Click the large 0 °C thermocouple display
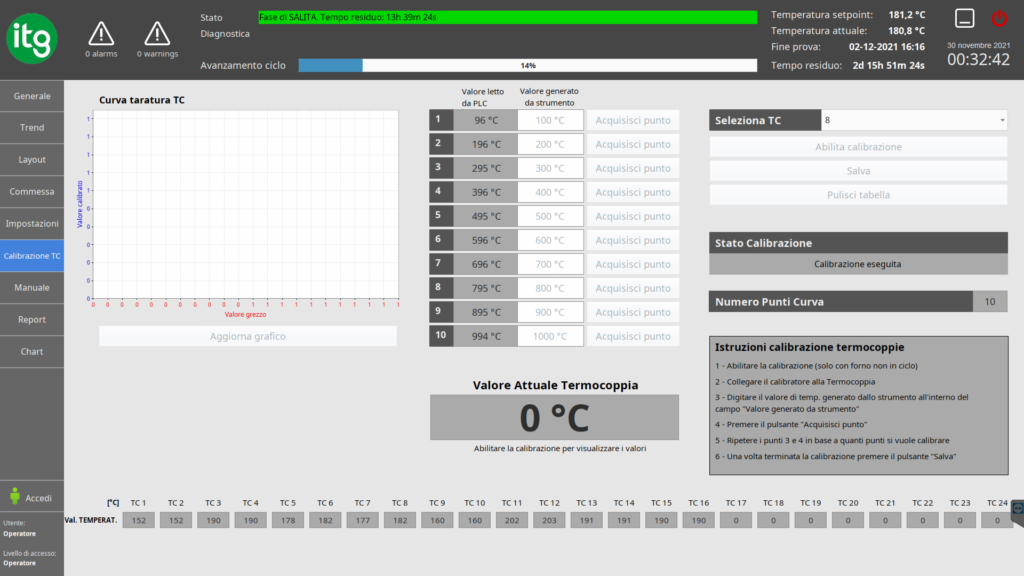 coord(554,417)
